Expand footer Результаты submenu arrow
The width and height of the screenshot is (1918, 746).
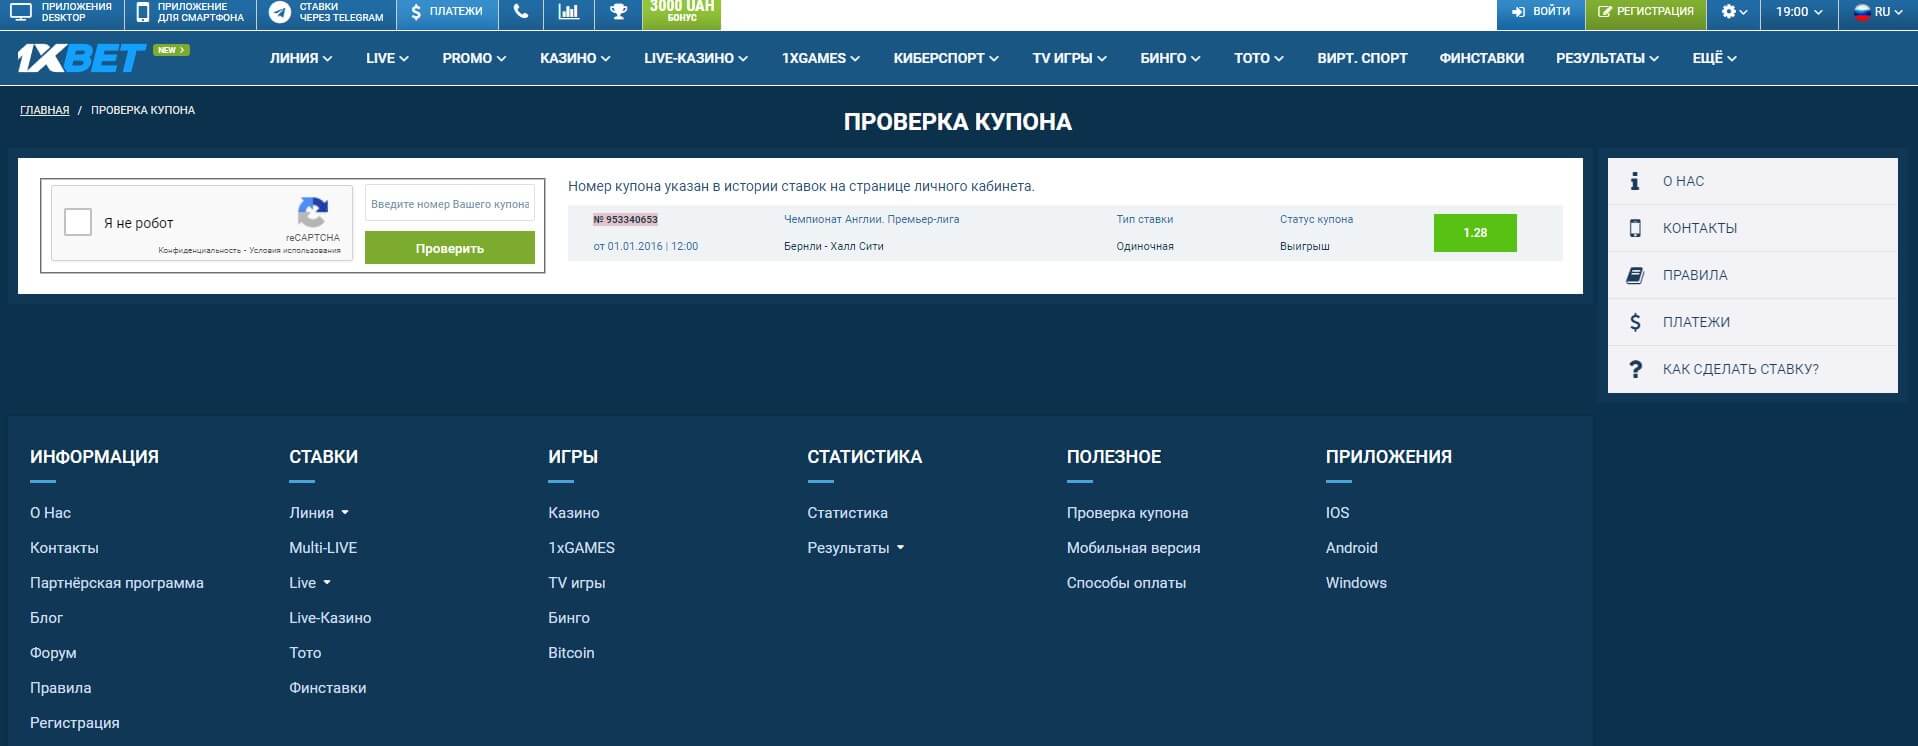click(x=900, y=548)
